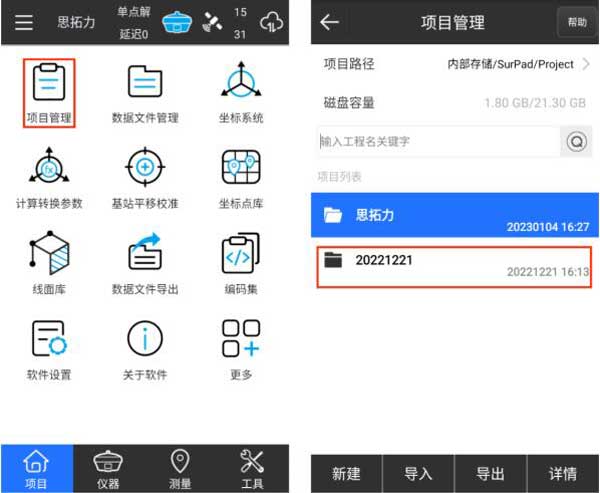Image resolution: width=600 pixels, height=493 pixels.
Task: Click satellite count 15 31
Action: 240,23
